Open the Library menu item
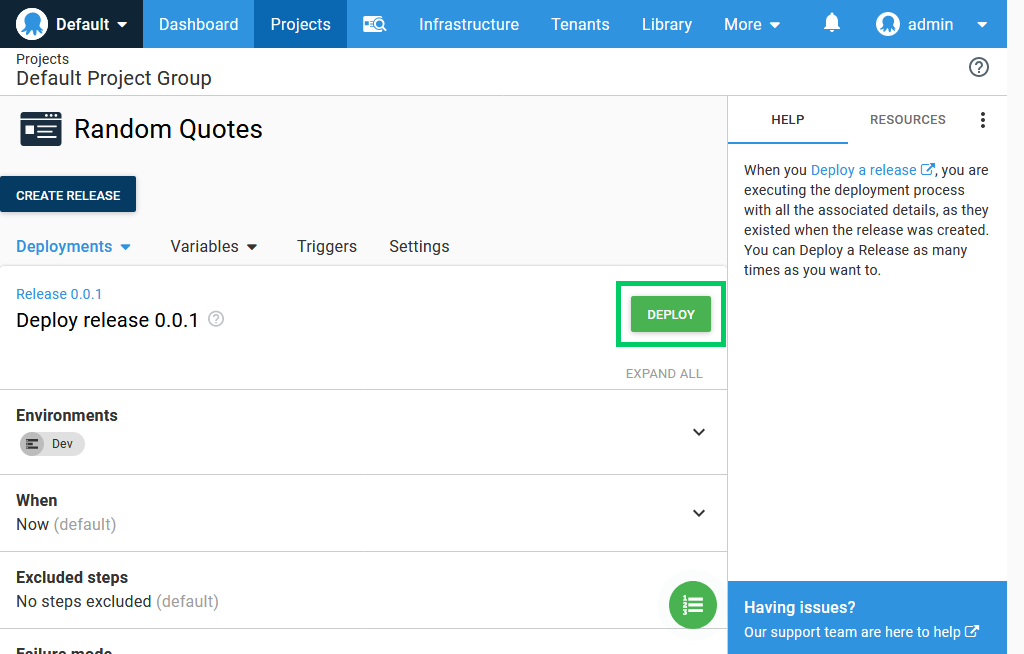Screen dimensions: 1024x654 pyautogui.click(x=667, y=24)
